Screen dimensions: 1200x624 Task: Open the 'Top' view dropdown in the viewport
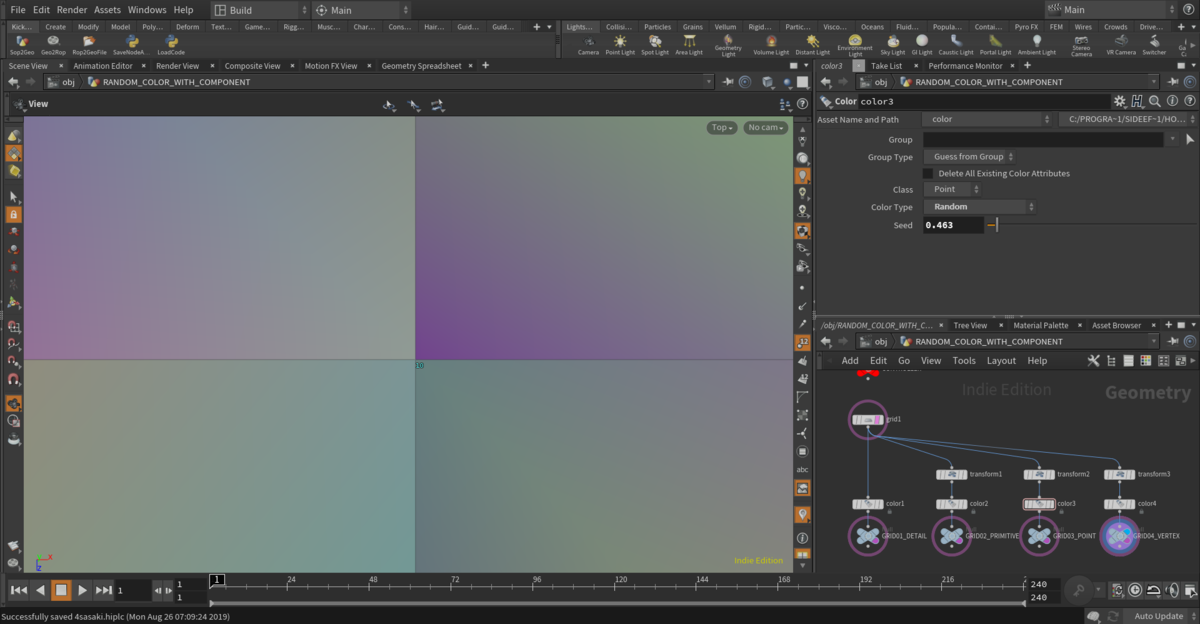[721, 127]
